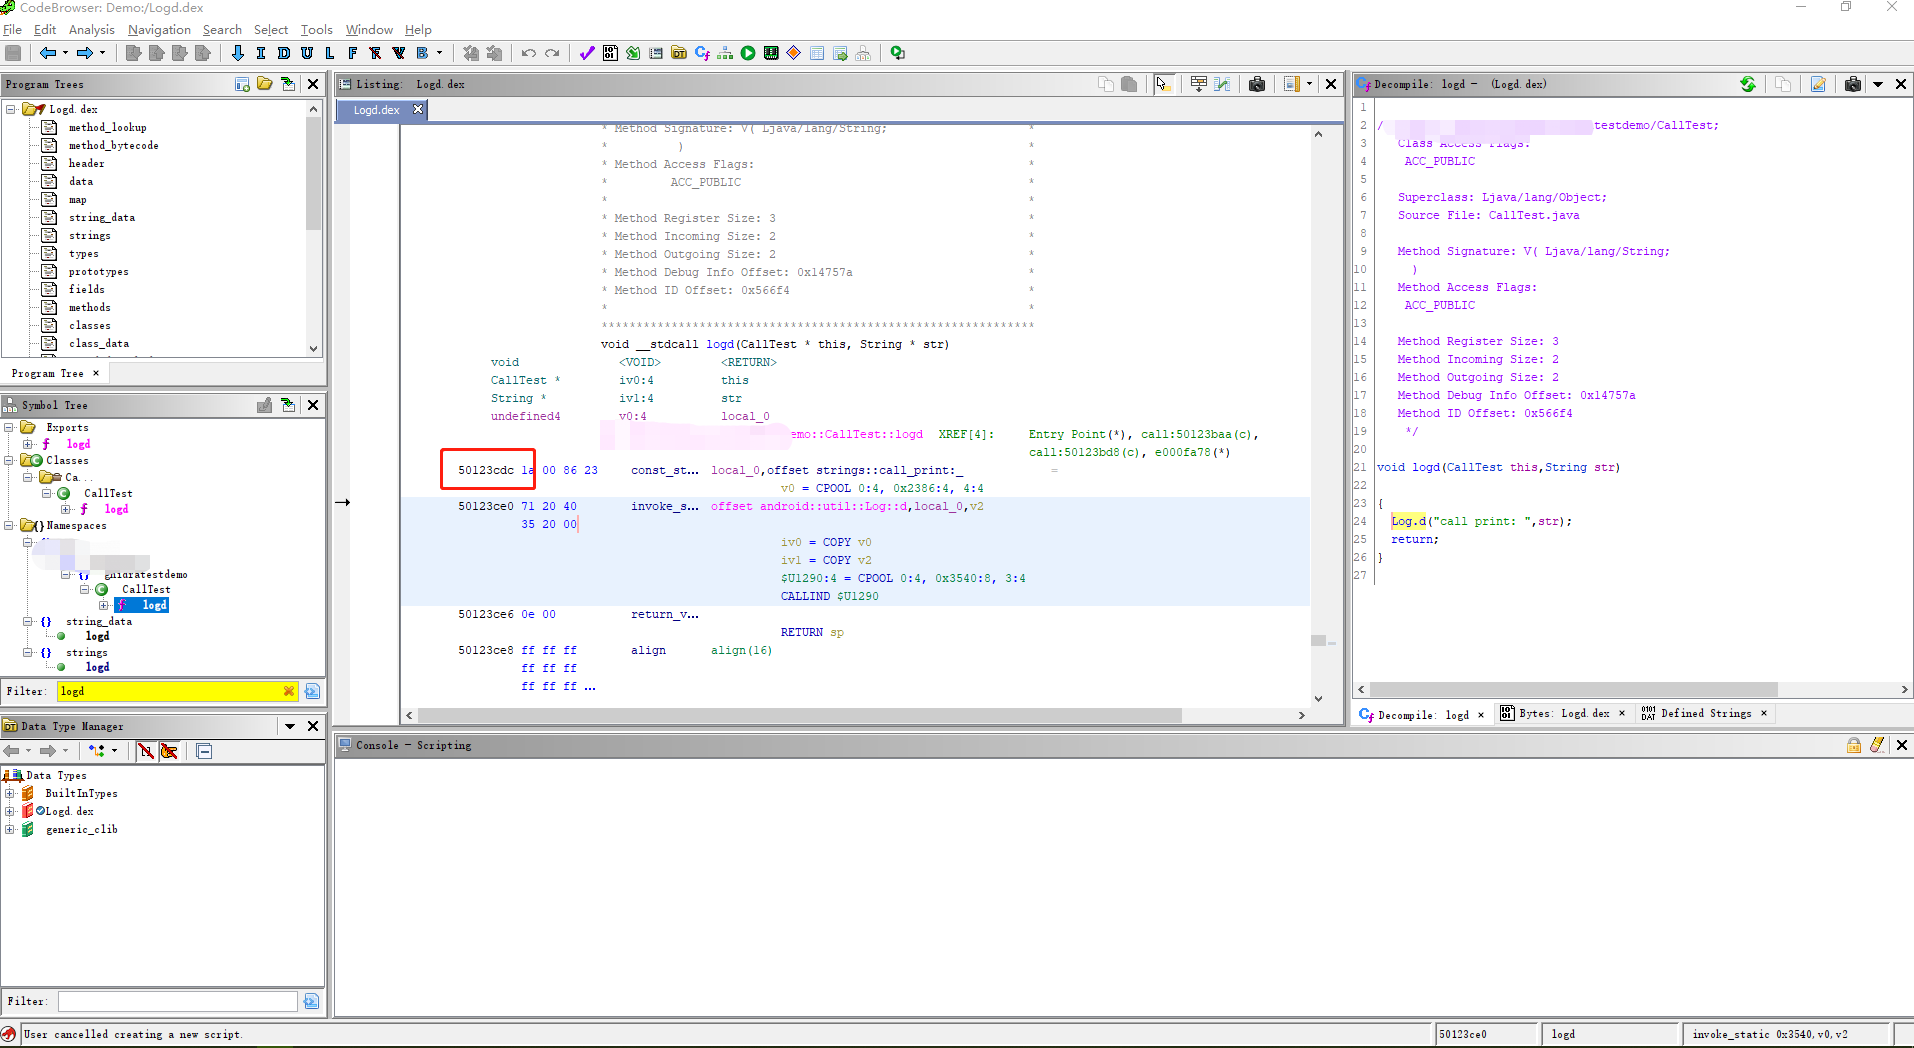The width and height of the screenshot is (1914, 1048).
Task: Expand generic_clib in Data Type Manager
Action: tap(10, 829)
